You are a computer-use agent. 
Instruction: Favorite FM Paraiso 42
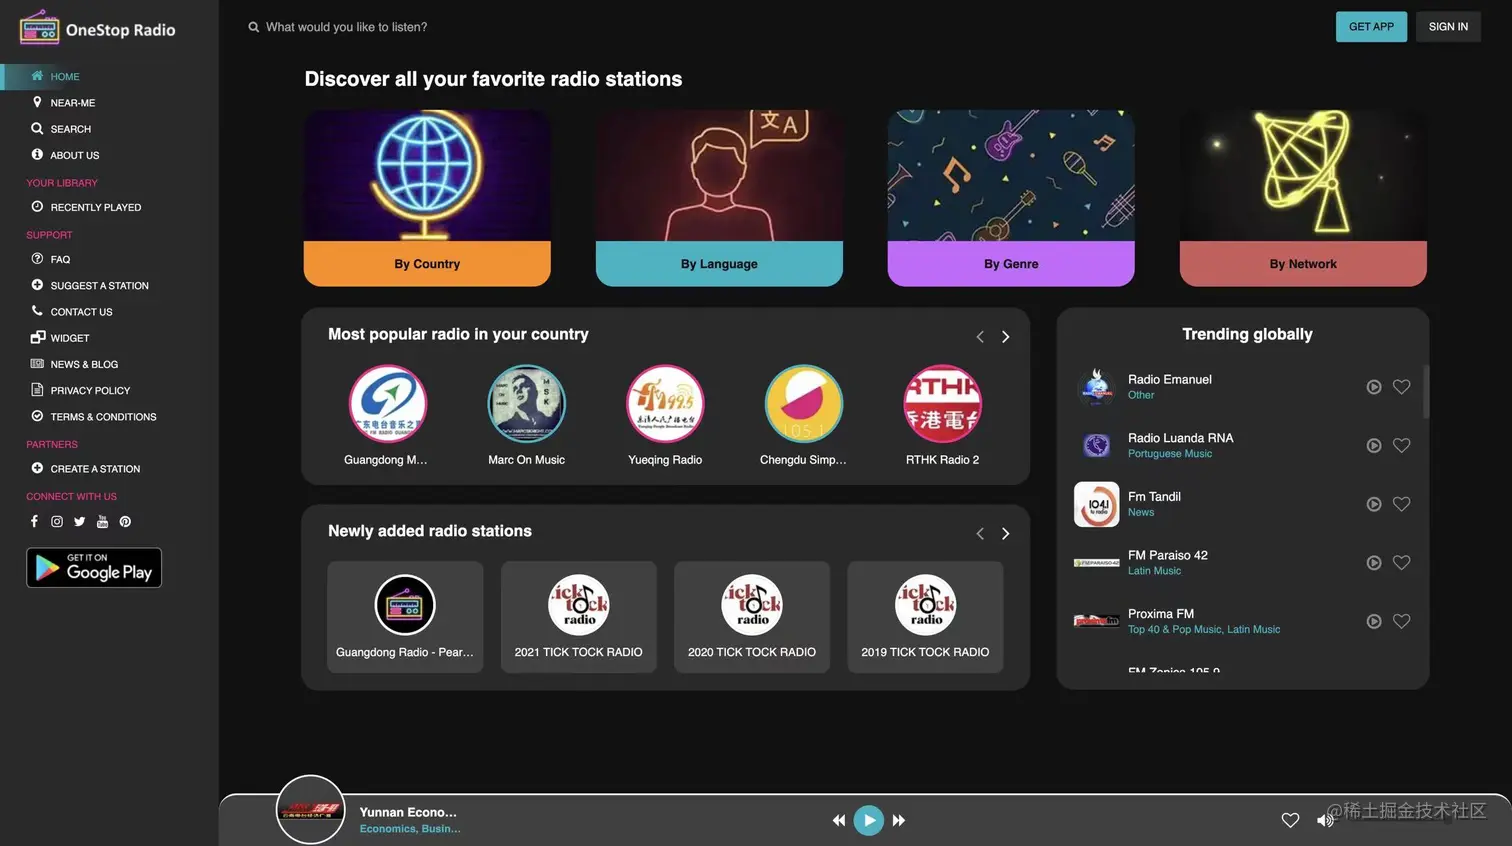pyautogui.click(x=1402, y=563)
